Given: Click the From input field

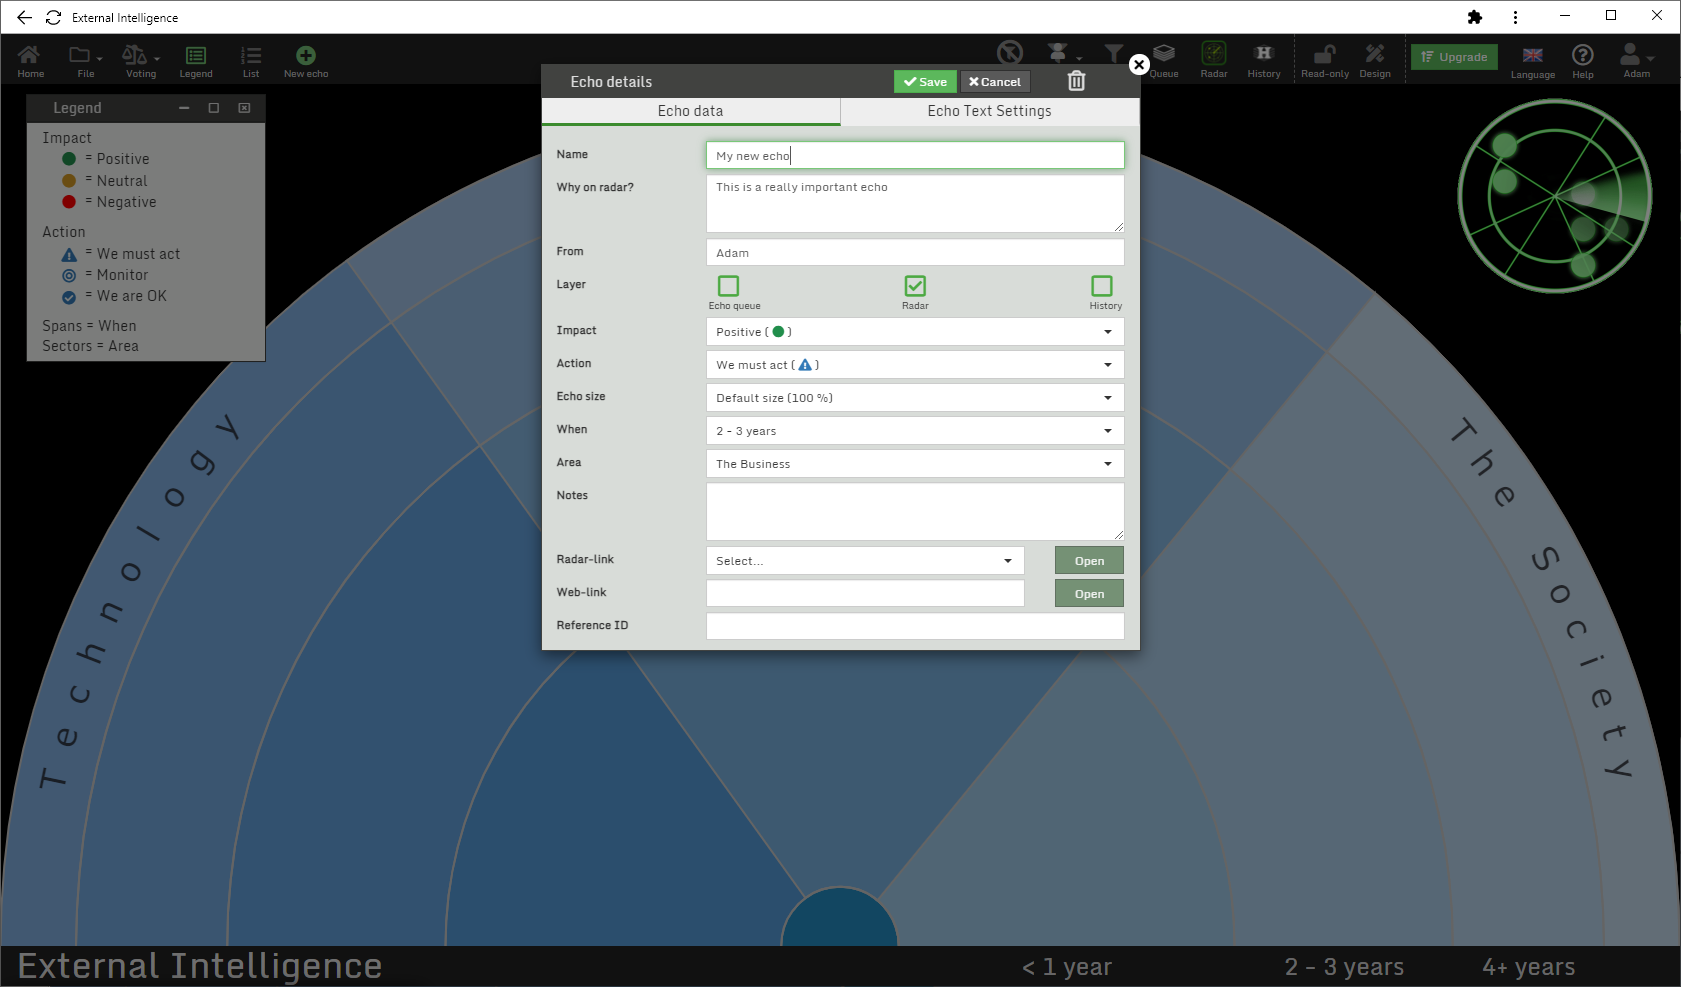Looking at the screenshot, I should (915, 253).
